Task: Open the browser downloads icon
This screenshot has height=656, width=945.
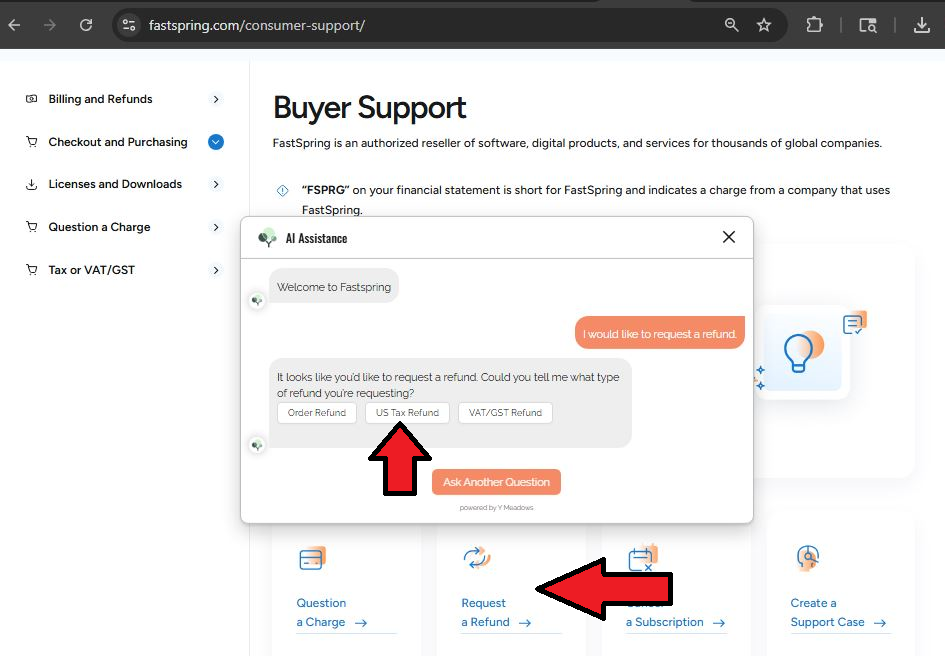Action: pyautogui.click(x=922, y=25)
